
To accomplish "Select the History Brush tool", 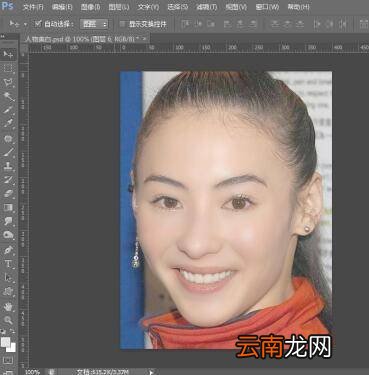I will [8, 180].
